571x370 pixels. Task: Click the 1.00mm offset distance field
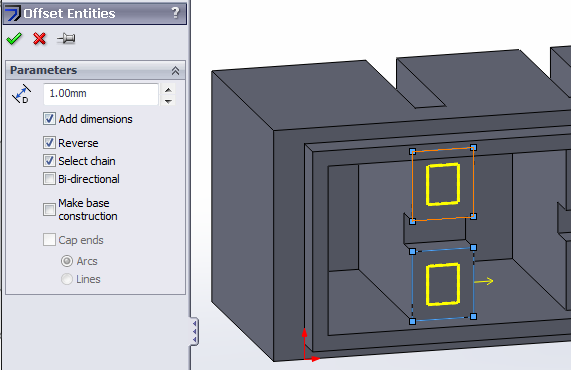point(101,94)
